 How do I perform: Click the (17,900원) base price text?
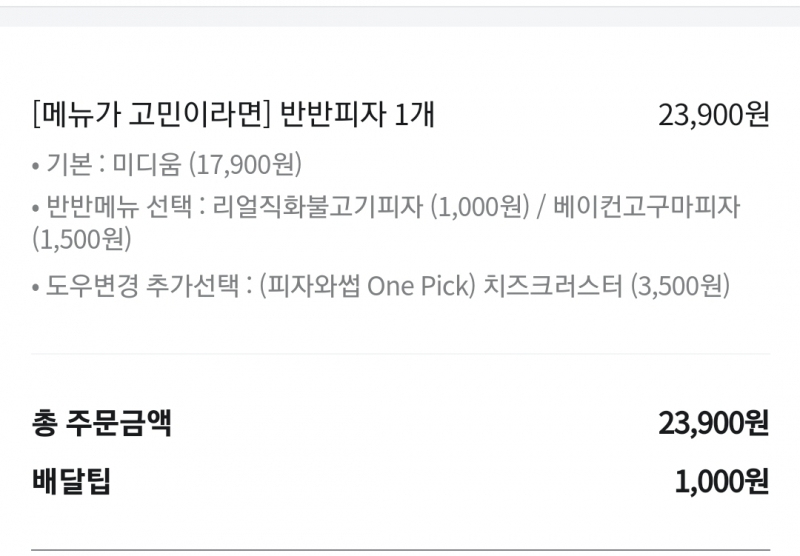[245, 164]
